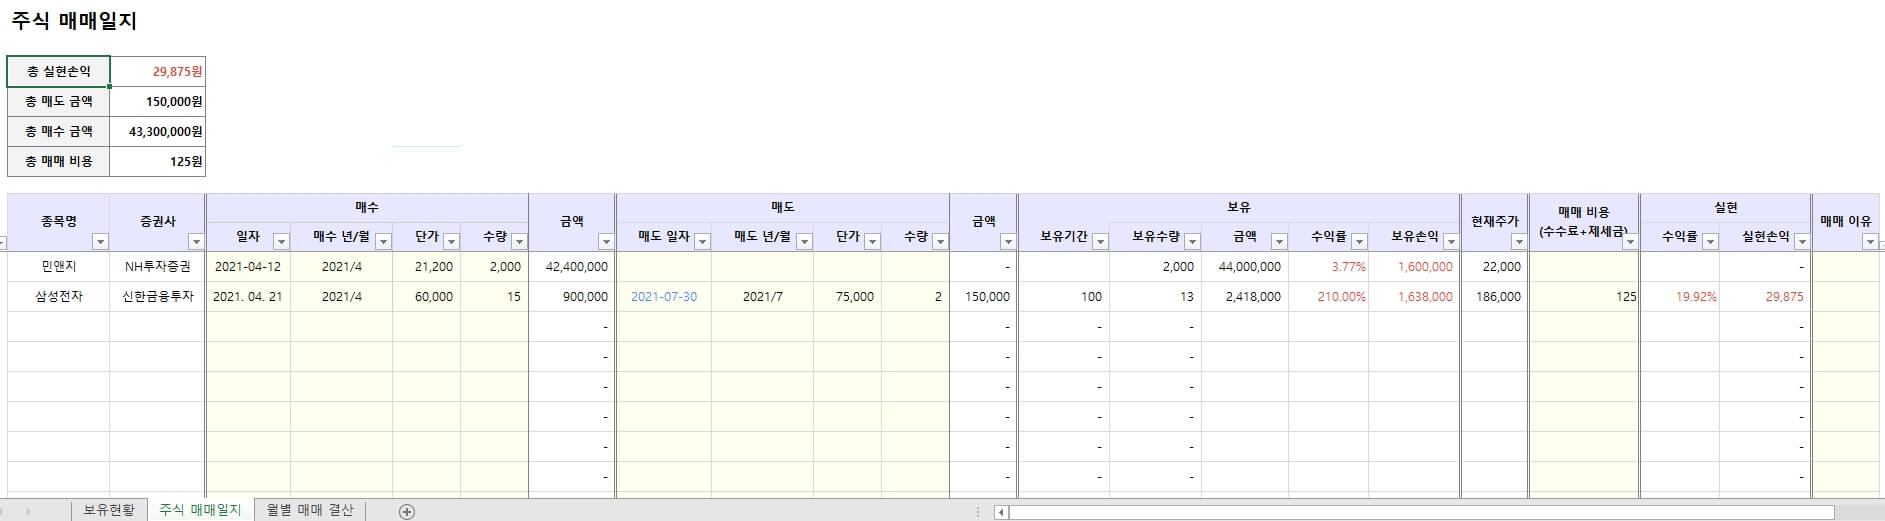The image size is (1885, 521).
Task: Open the 수량 filter dropdown under 매도
Action: tap(940, 241)
